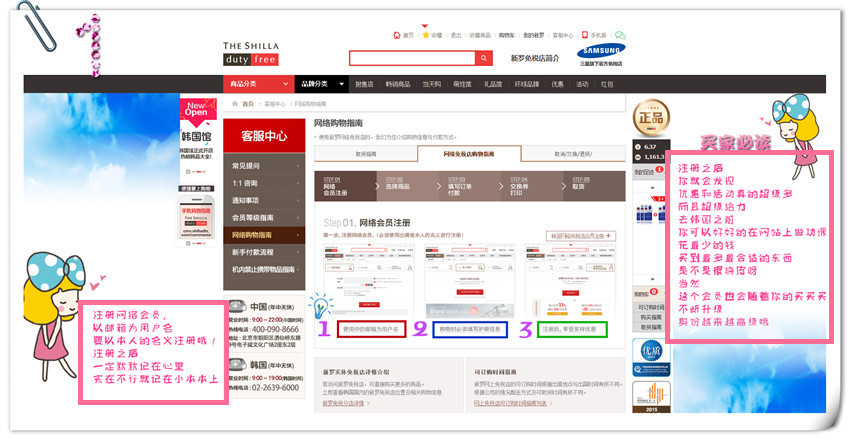Open 优惠 in the navigation bar
Viewport: 850px width, 440px height.
[x=557, y=85]
